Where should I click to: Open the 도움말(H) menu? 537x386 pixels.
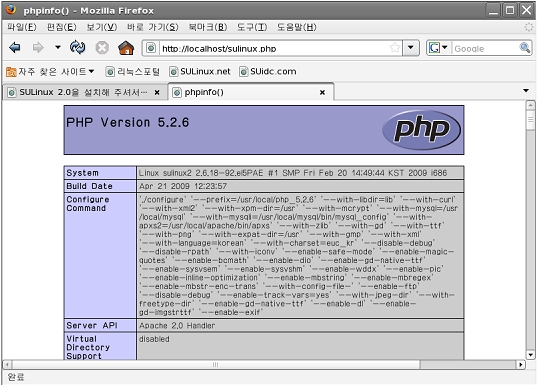[x=297, y=27]
